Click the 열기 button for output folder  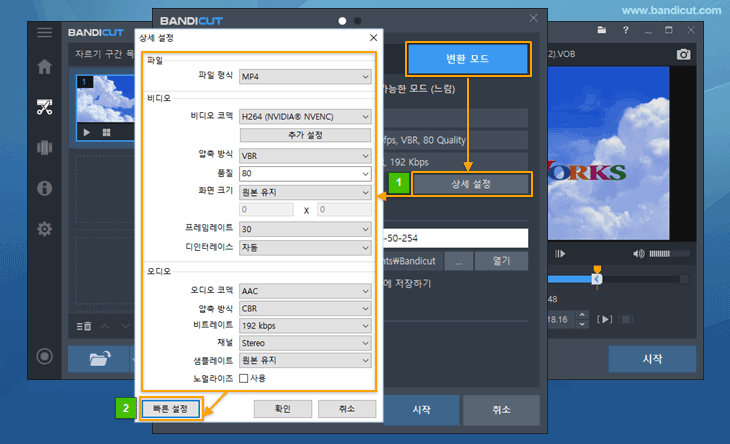(501, 261)
